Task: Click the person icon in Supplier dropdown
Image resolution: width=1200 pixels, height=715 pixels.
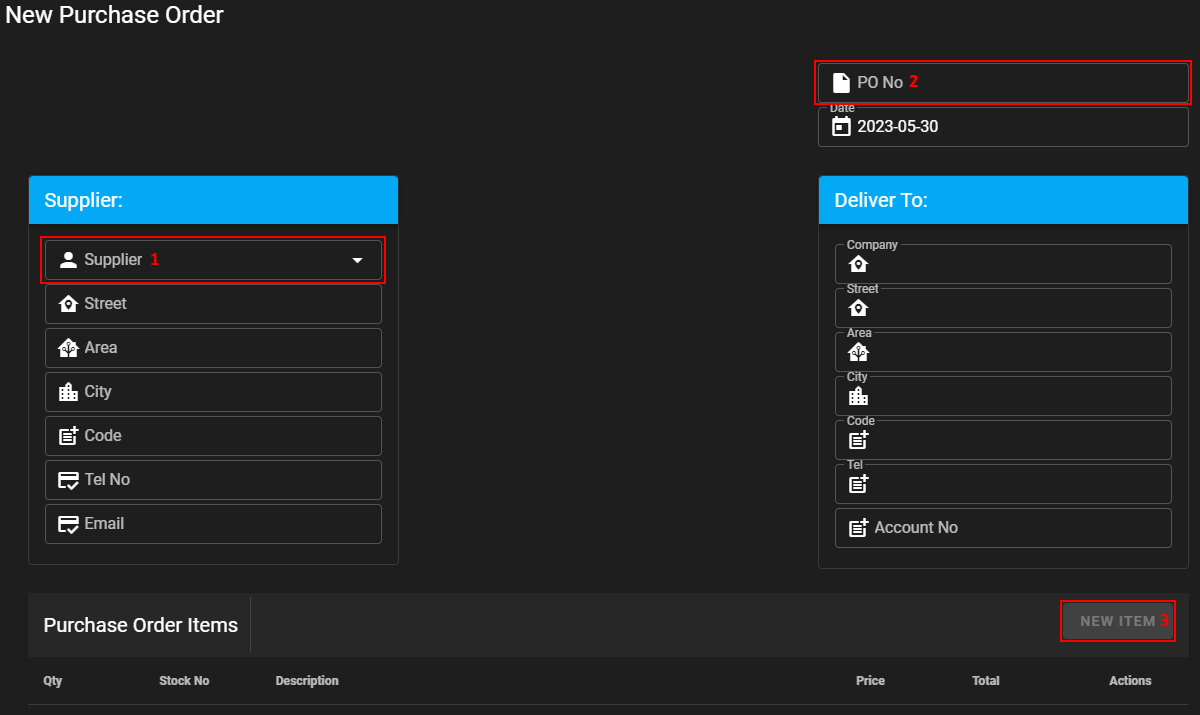Action: pos(68,260)
